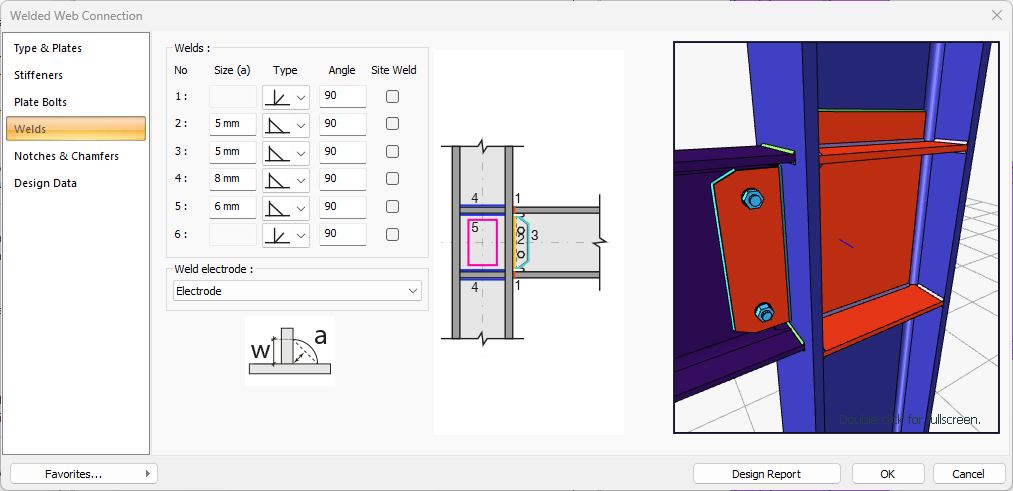The height and width of the screenshot is (491, 1013).
Task: Switch to Type & Plates section
Action: tap(48, 48)
